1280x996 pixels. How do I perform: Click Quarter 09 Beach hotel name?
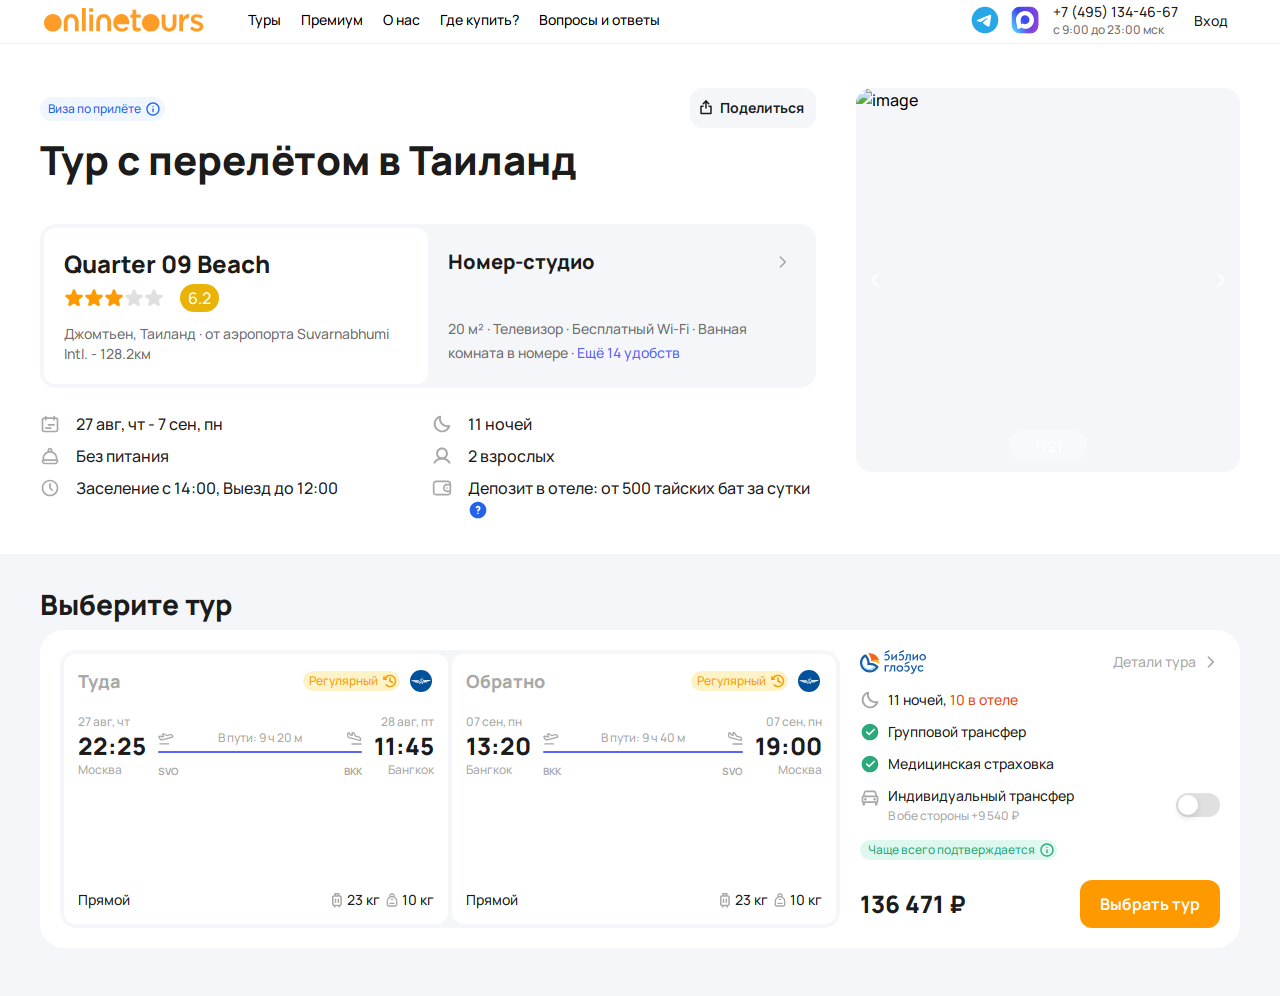pos(167,265)
